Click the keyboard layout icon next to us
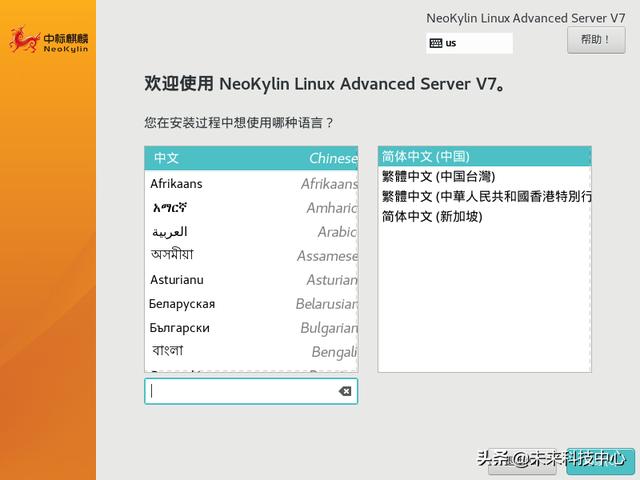The width and height of the screenshot is (640, 480). (x=436, y=43)
